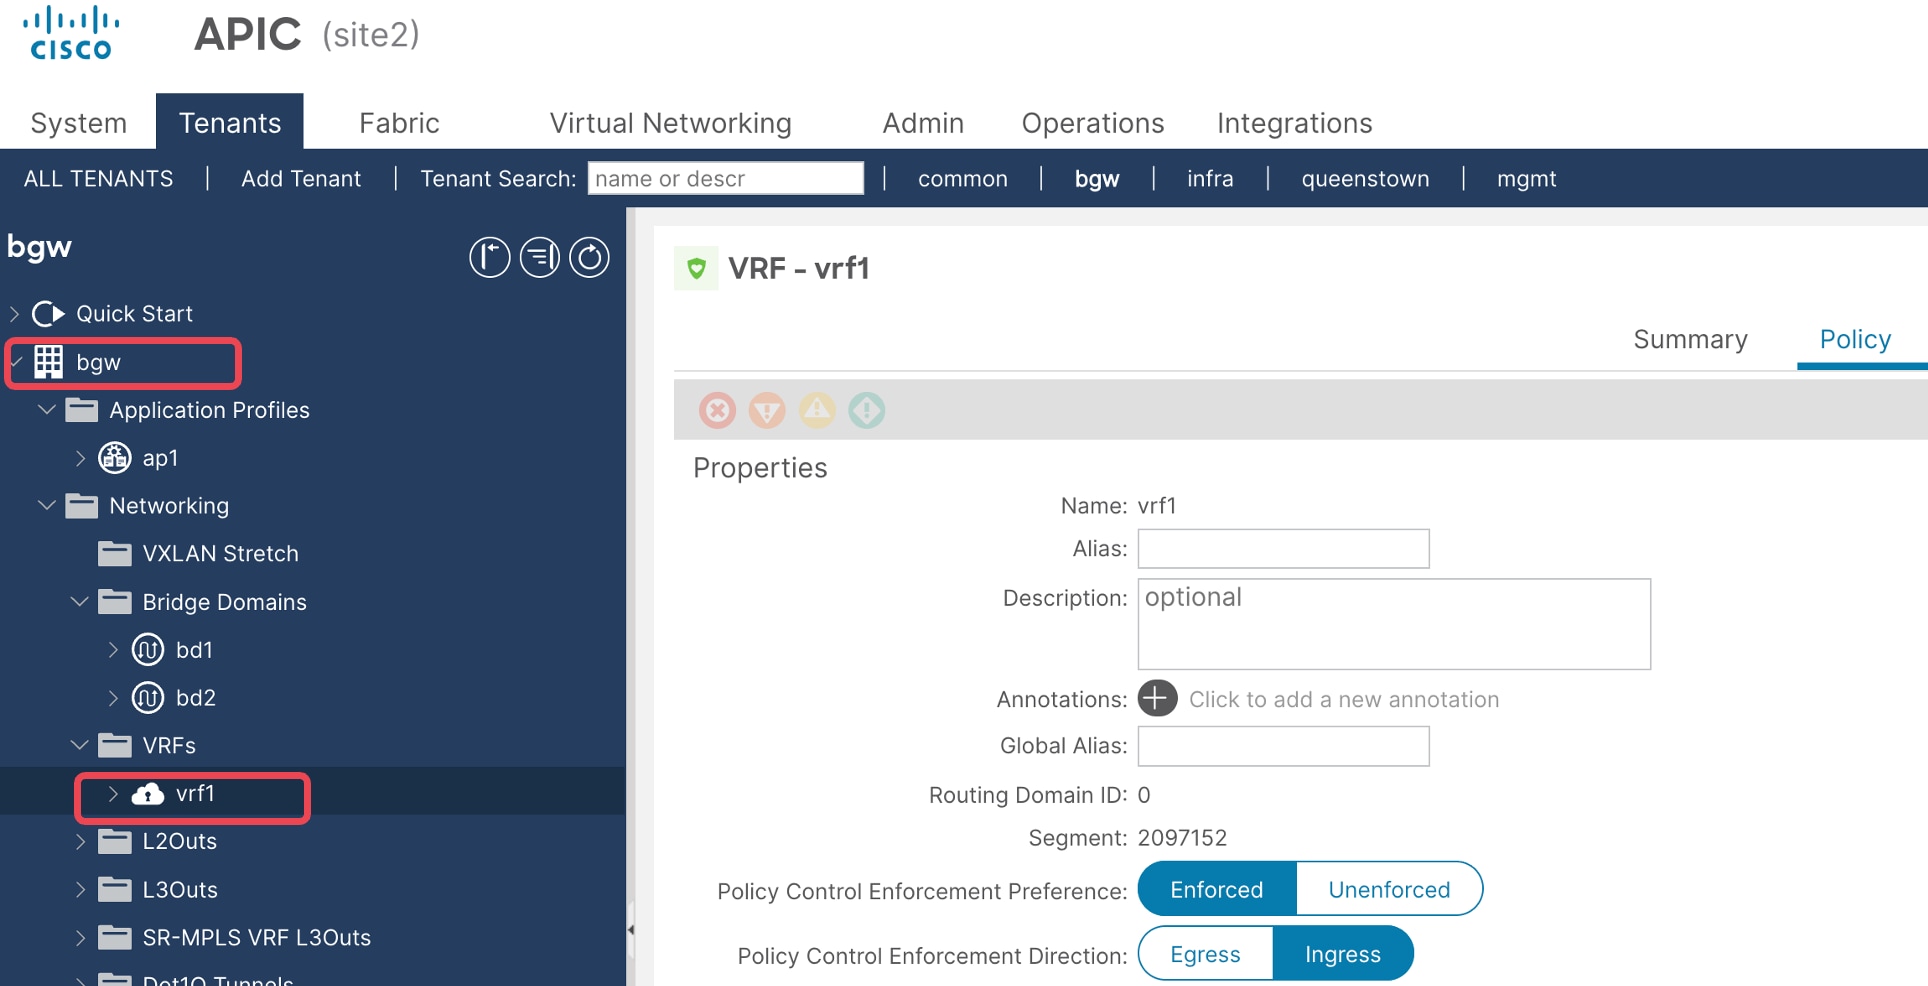The height and width of the screenshot is (986, 1928).
Task: Click the Alias input field
Action: point(1284,549)
